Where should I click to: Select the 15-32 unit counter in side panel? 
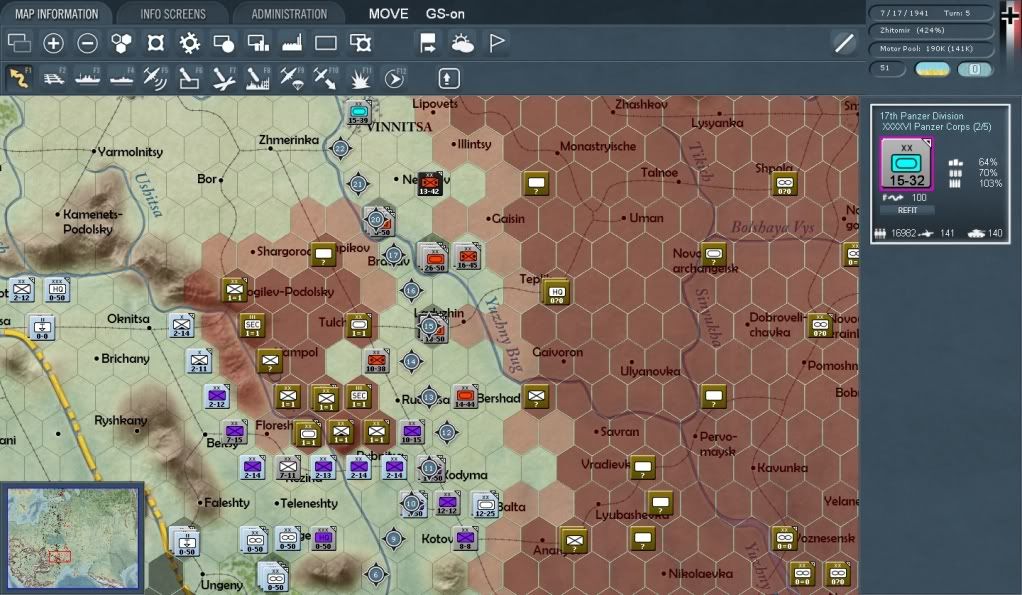[x=907, y=164]
